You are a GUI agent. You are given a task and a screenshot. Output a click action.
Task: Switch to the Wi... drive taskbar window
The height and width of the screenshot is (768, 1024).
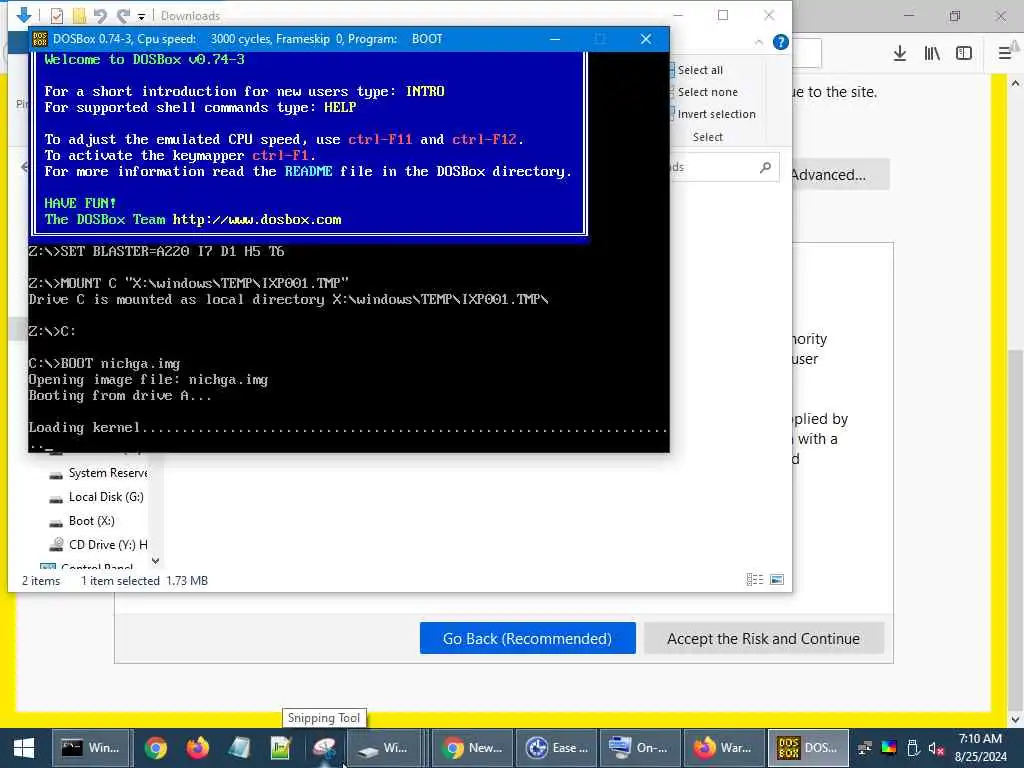pos(385,748)
